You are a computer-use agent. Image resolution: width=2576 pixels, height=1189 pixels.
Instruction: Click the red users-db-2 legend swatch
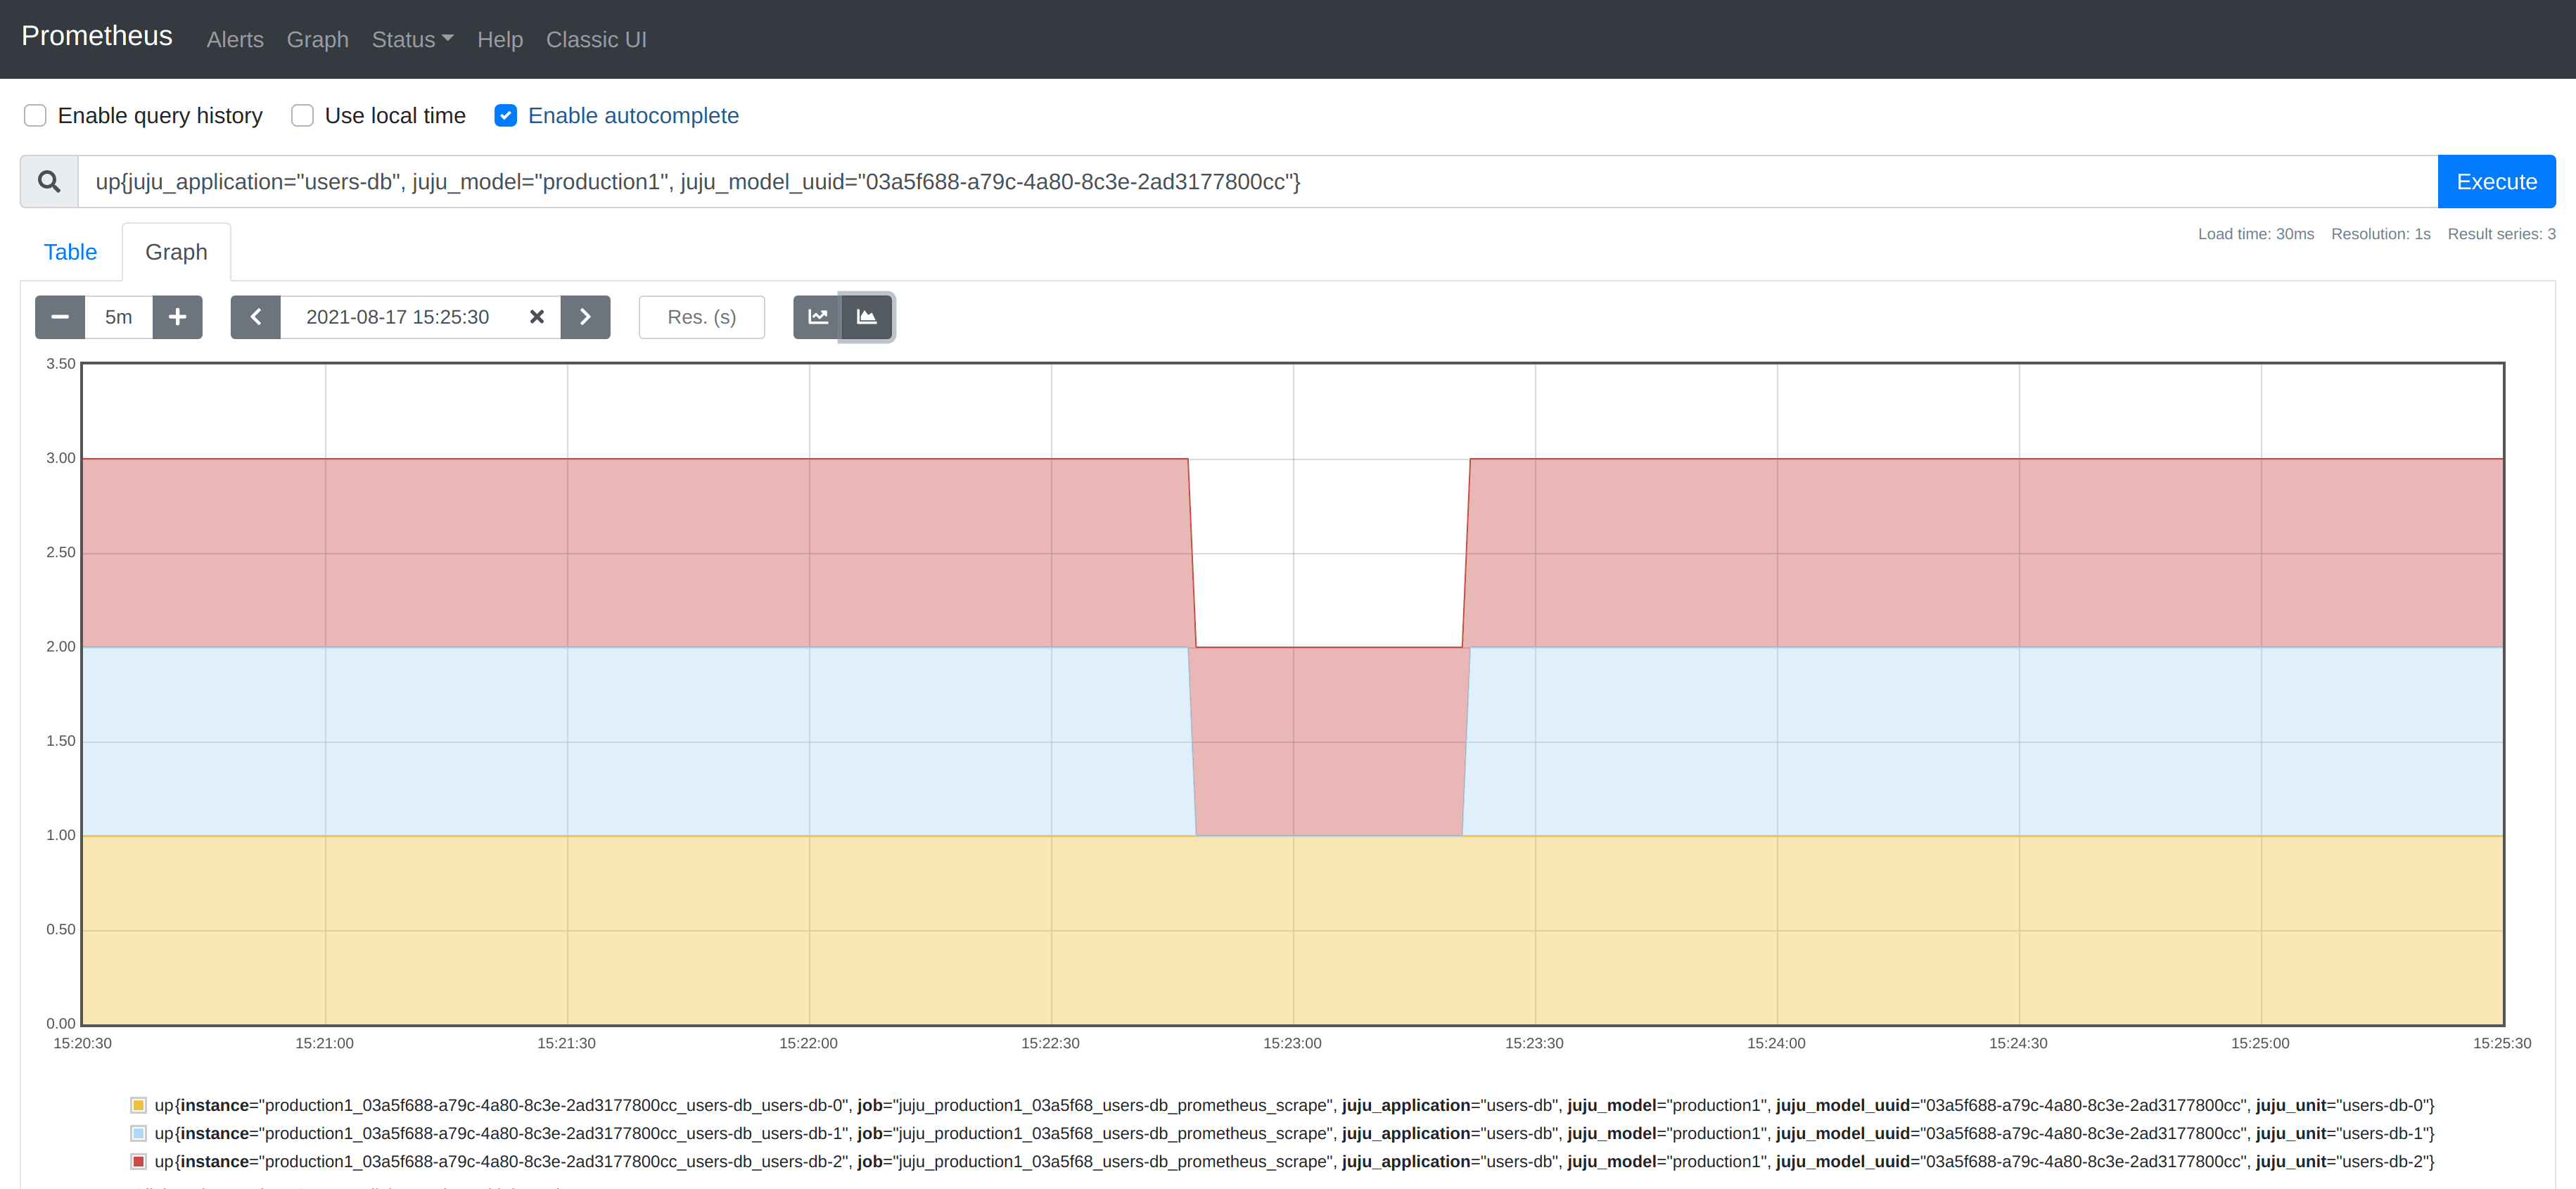pyautogui.click(x=138, y=1161)
